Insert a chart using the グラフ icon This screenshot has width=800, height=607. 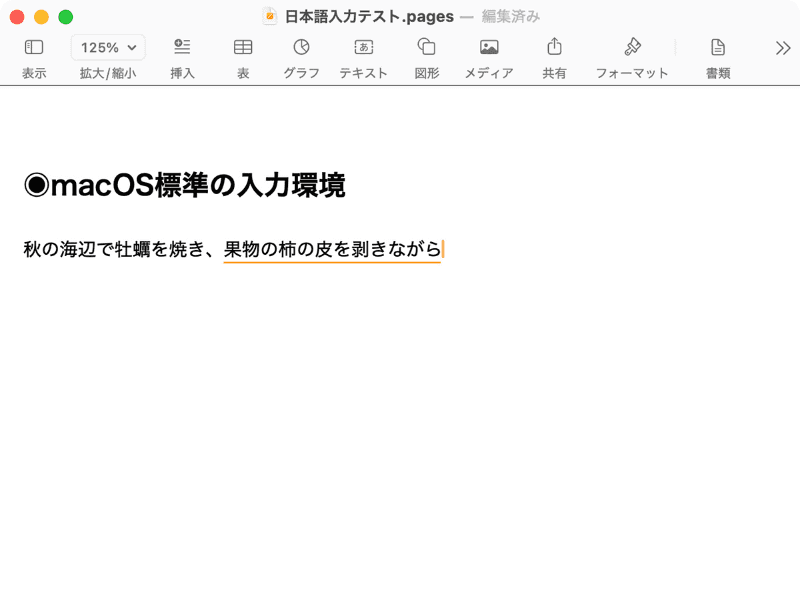(302, 47)
